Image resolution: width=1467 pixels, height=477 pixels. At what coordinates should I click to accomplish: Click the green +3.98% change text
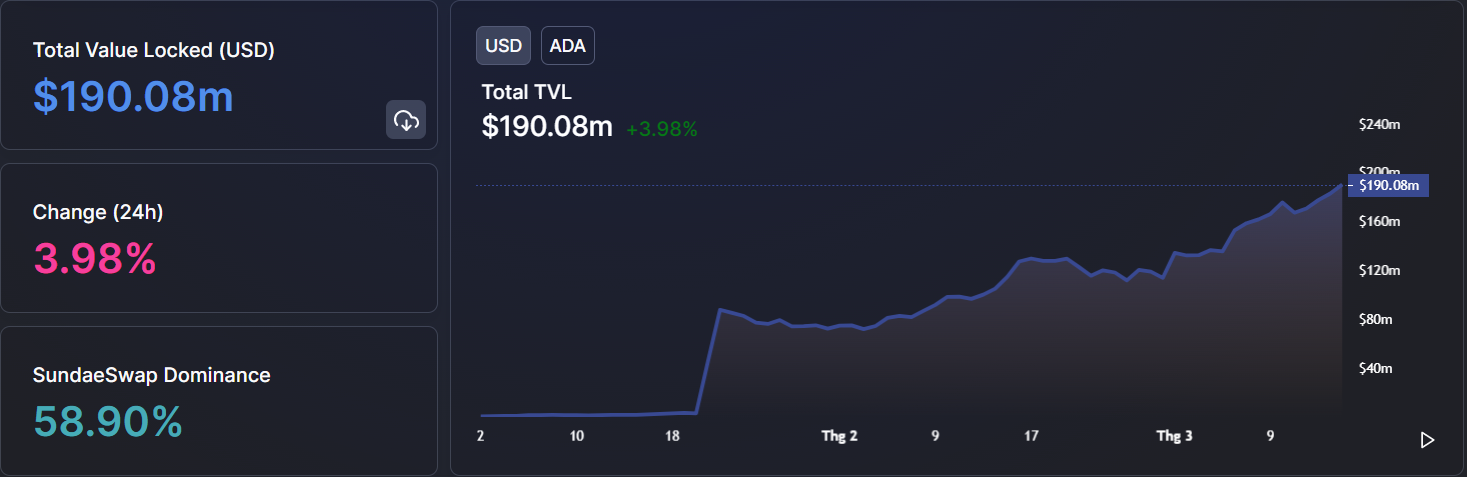(662, 129)
